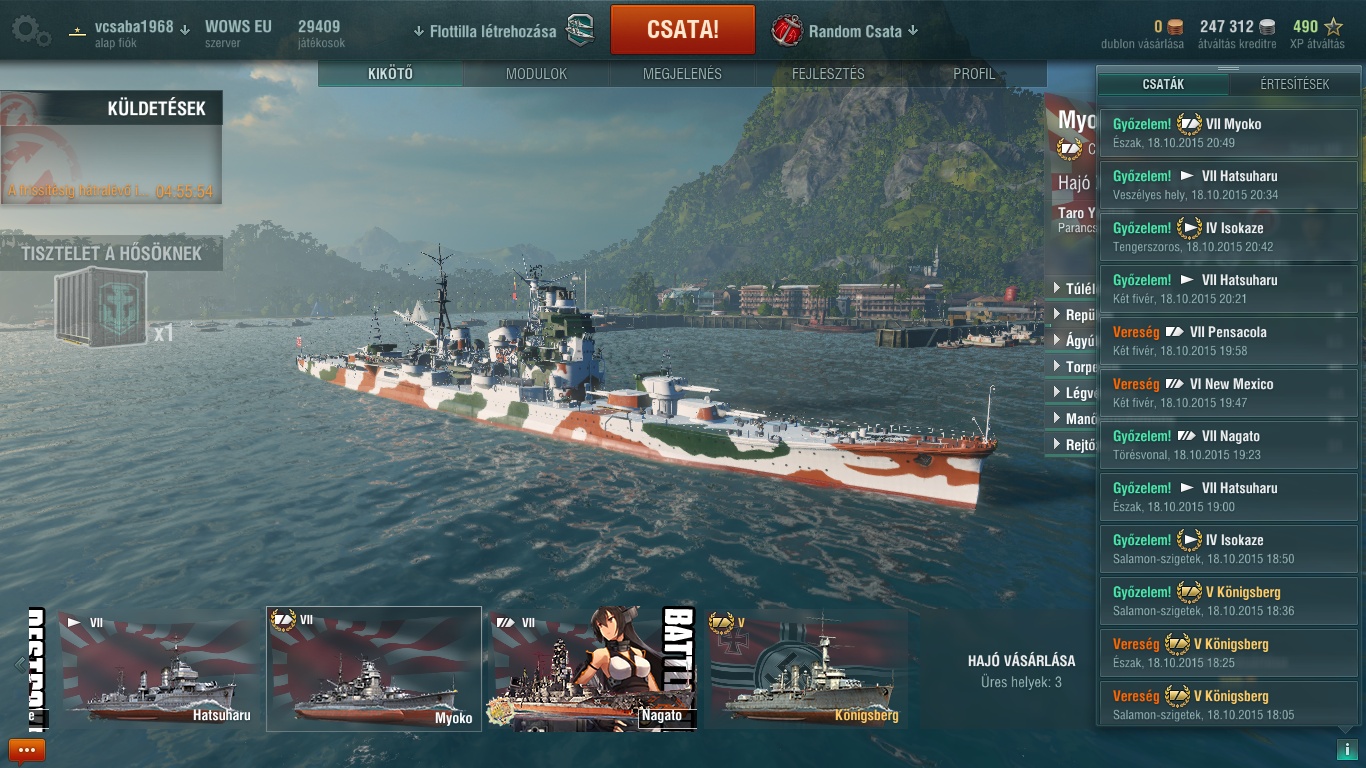Select the Hatsuharu ship in carousel
This screenshot has height=768, width=1366.
coord(157,669)
